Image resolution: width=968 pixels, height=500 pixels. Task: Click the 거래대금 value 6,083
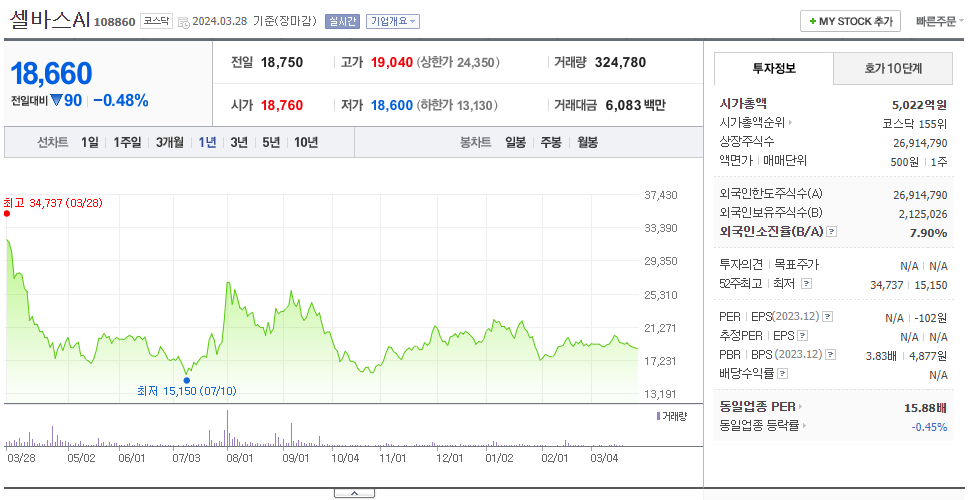coord(624,106)
